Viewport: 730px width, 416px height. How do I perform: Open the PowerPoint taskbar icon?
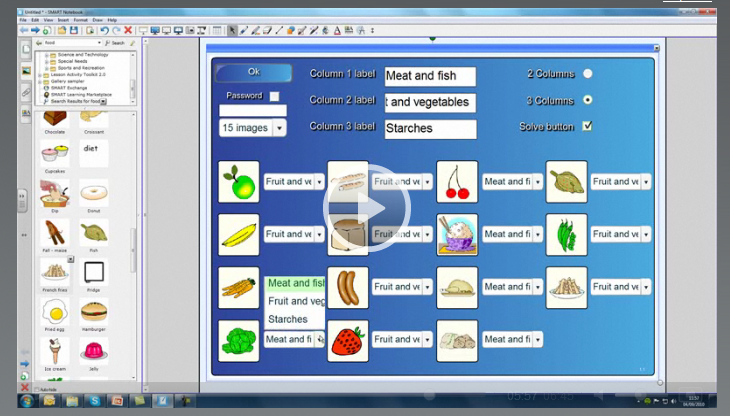pos(117,401)
